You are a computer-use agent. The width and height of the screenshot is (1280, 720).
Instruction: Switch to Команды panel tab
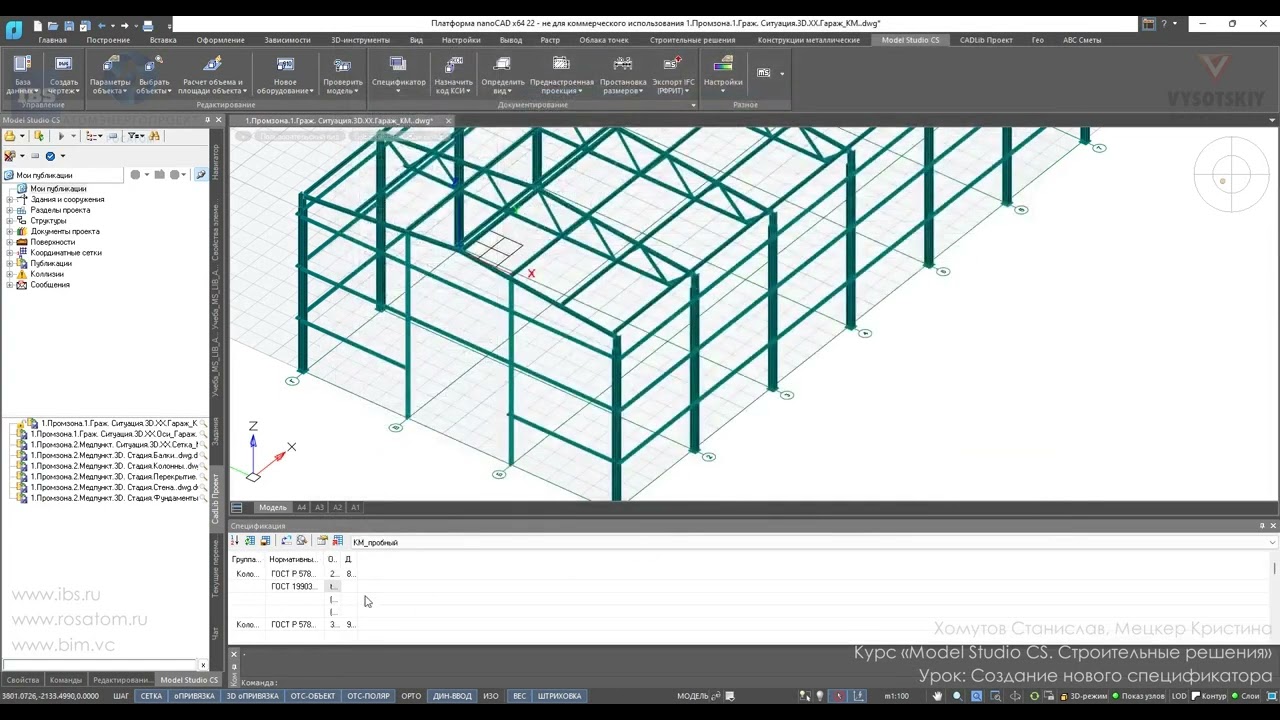tap(66, 680)
